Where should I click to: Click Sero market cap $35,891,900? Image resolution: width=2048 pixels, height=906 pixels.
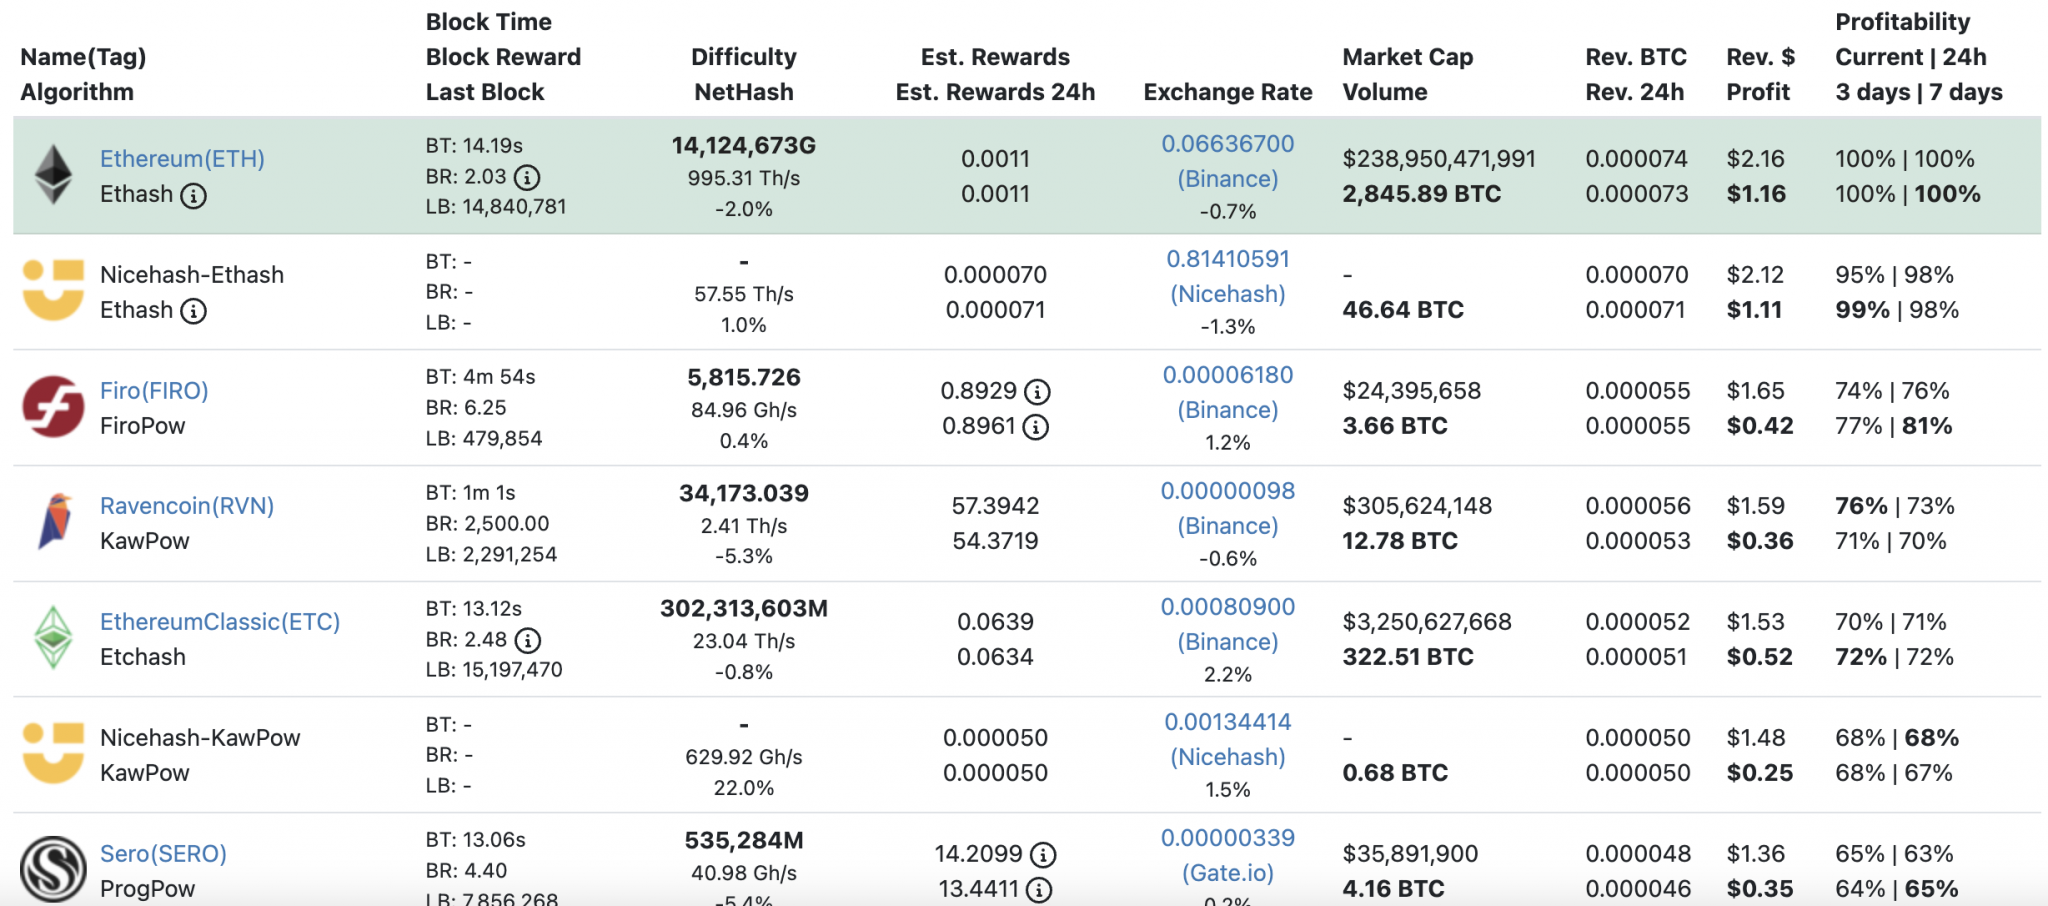tap(1412, 854)
